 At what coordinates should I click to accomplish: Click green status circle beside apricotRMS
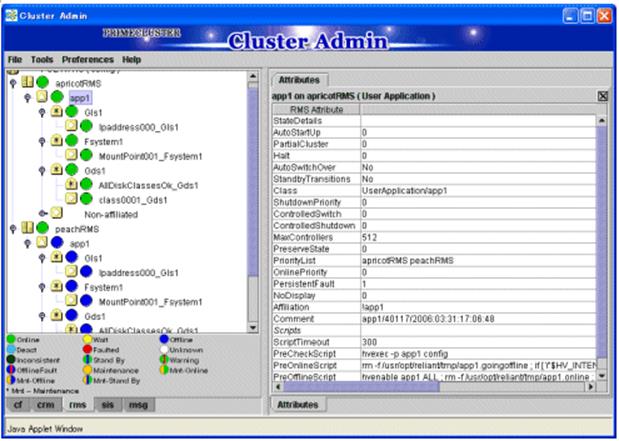coord(42,83)
